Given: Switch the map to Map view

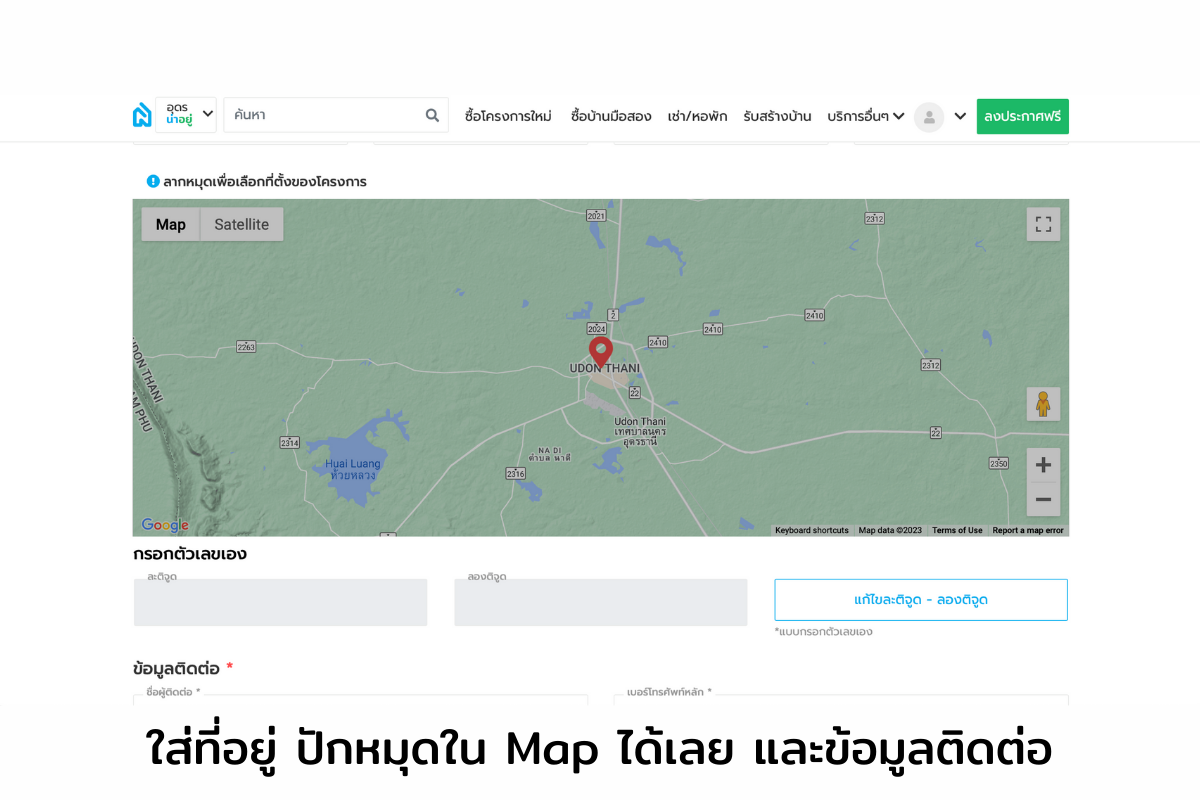Looking at the screenshot, I should (x=171, y=224).
